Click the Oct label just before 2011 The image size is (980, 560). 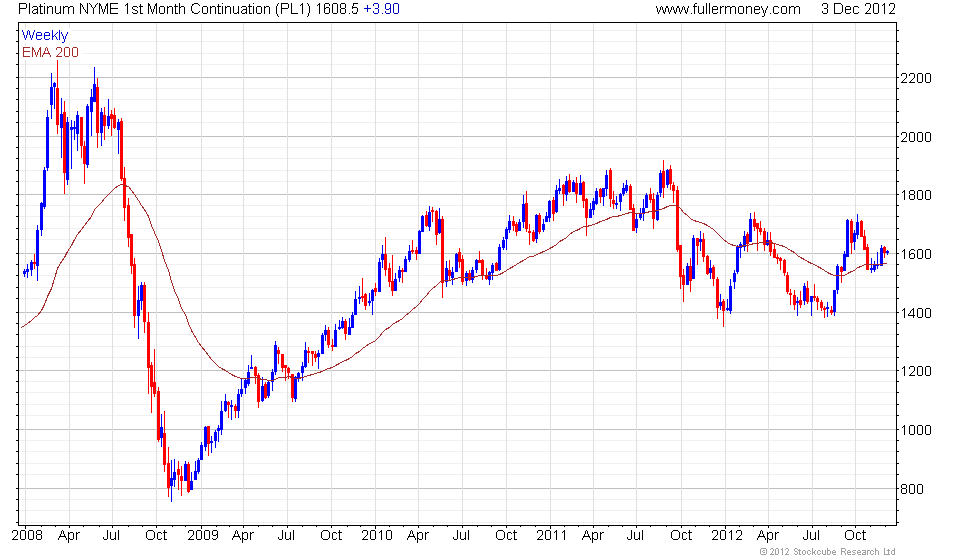[506, 535]
